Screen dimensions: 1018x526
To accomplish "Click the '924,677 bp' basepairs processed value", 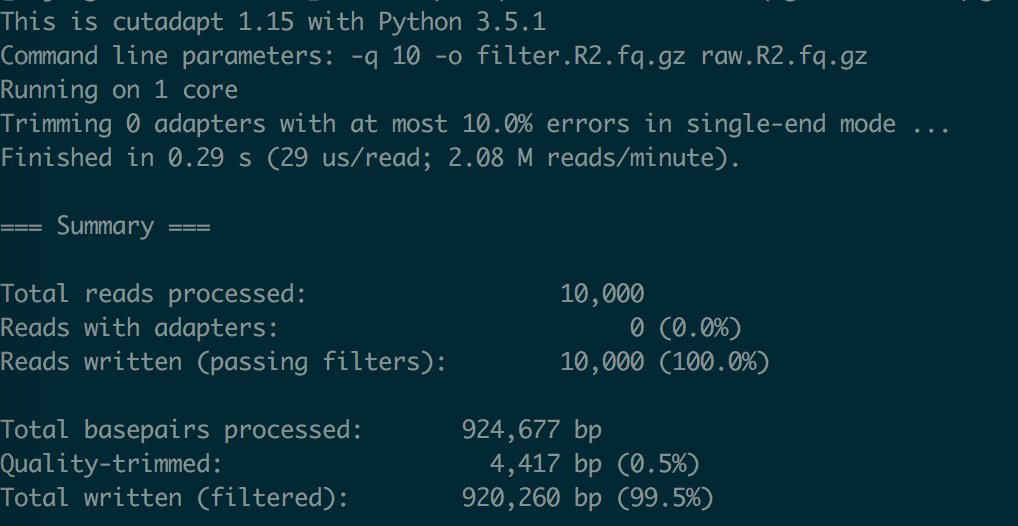I will (532, 430).
